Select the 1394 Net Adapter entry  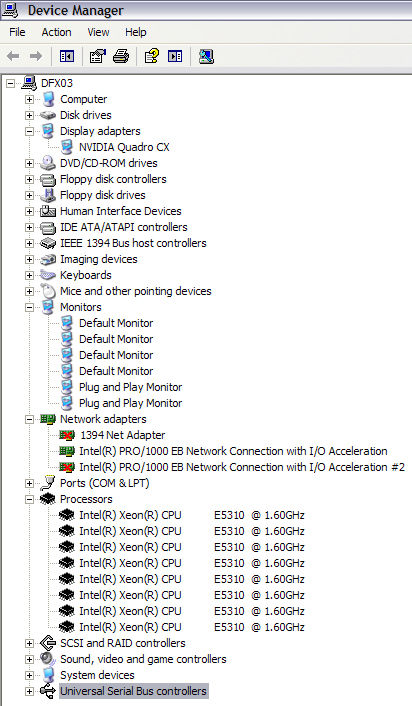122,435
